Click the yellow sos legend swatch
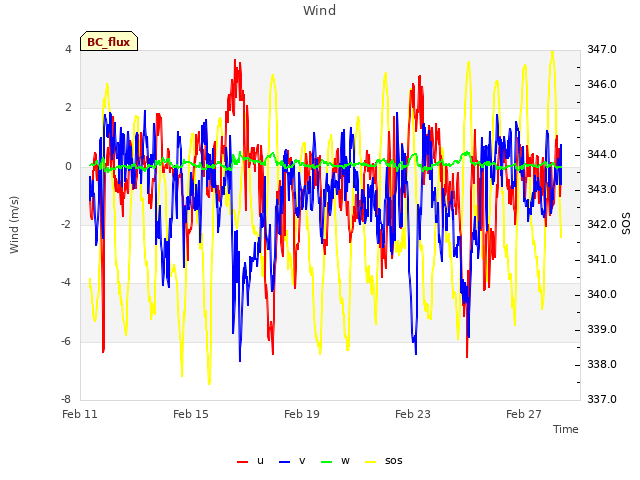 [370, 462]
